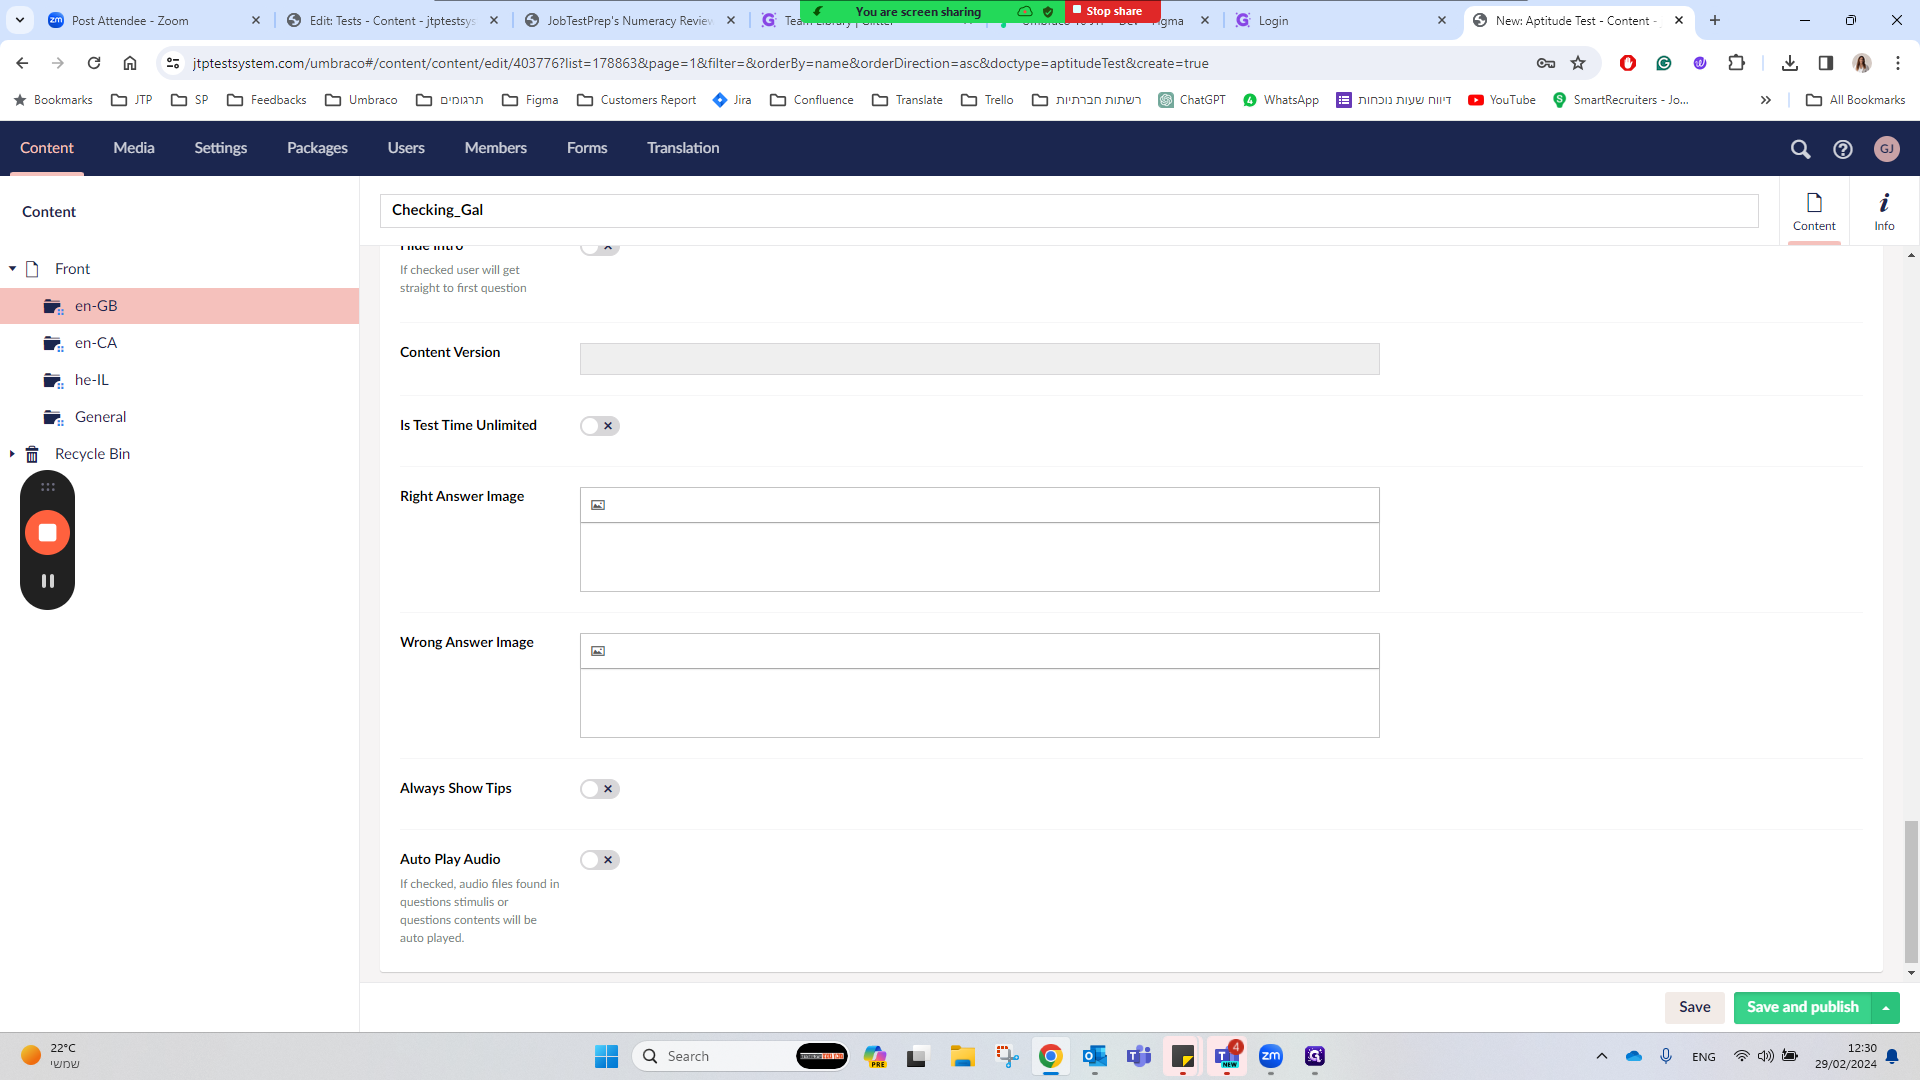Screen dimensions: 1920x1080
Task: Reload the page with the browser refresh icon
Action: pos(94,63)
